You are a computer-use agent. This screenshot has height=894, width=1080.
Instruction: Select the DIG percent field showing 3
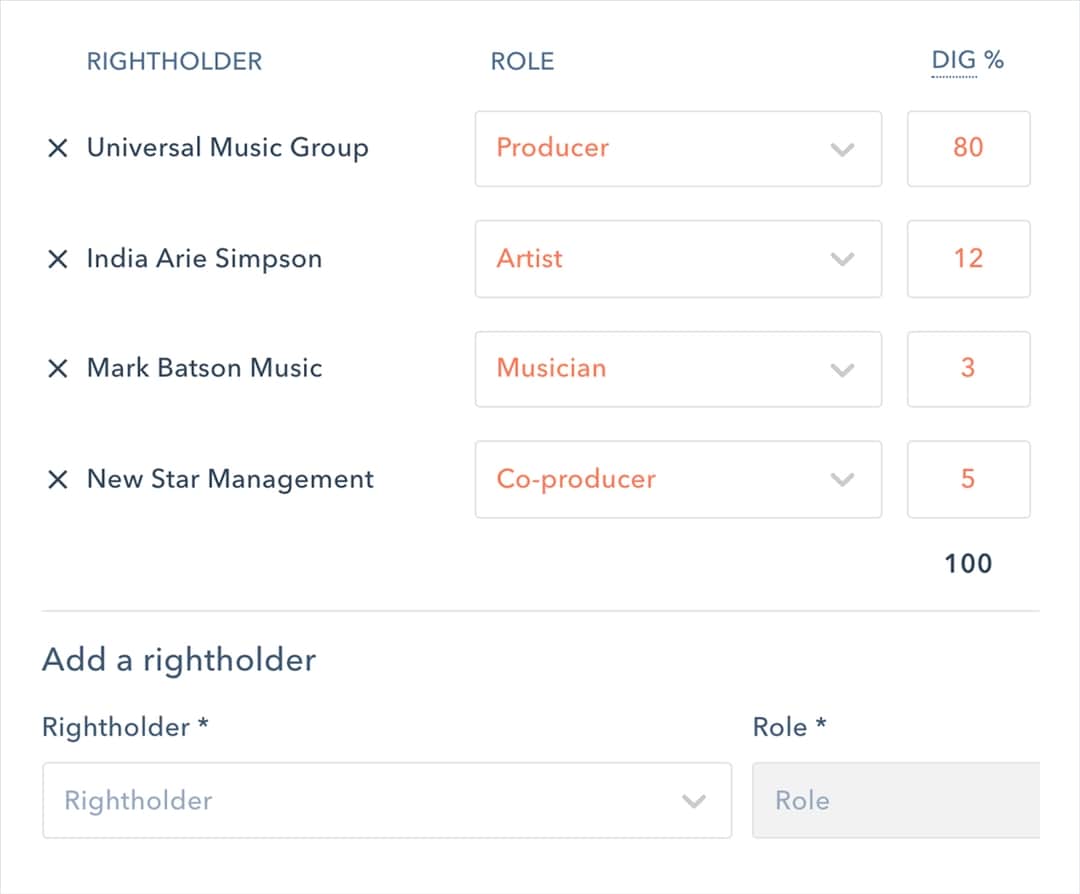tap(967, 369)
